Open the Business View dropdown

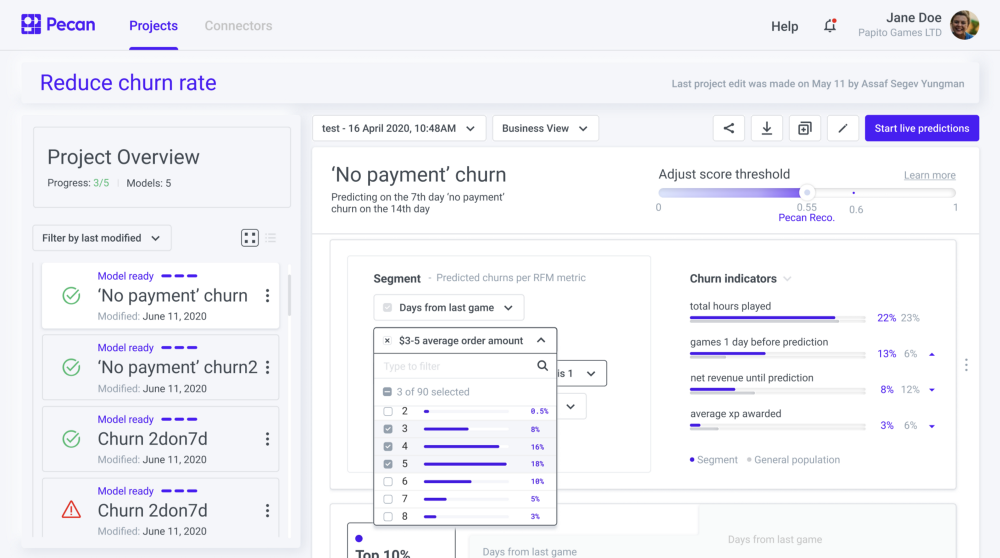(545, 128)
